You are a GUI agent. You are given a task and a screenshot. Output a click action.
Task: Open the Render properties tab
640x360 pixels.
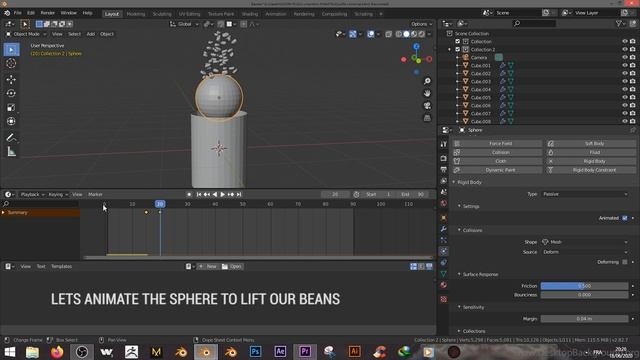(444, 158)
